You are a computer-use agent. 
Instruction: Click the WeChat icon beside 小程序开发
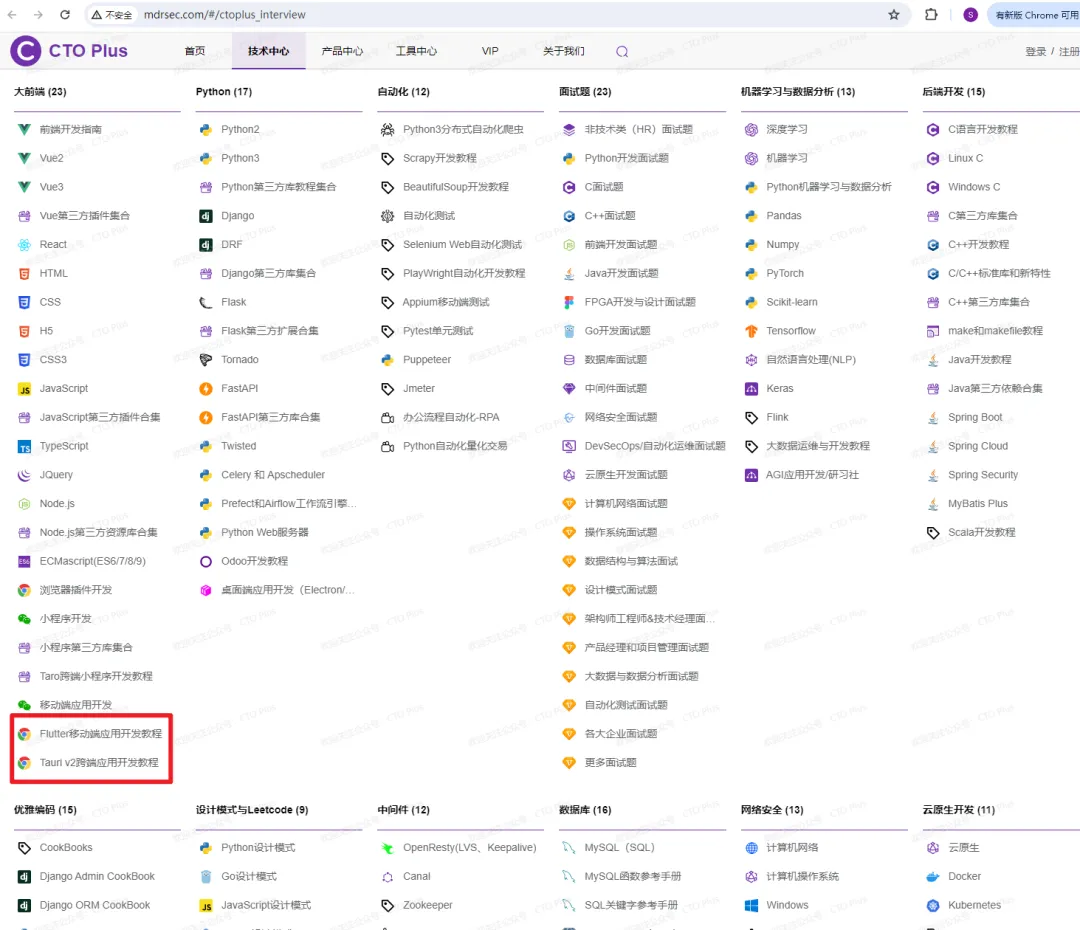pos(24,619)
